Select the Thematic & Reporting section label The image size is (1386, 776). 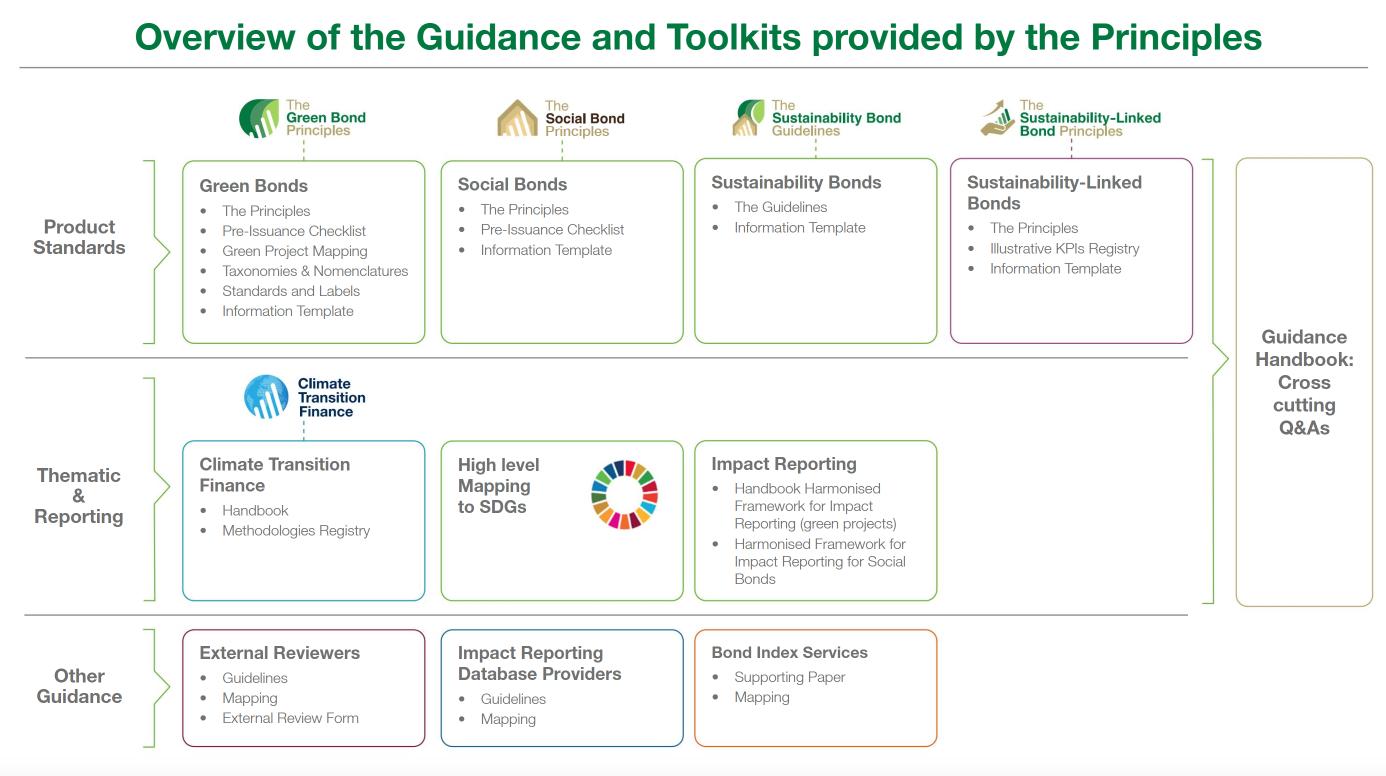point(79,496)
